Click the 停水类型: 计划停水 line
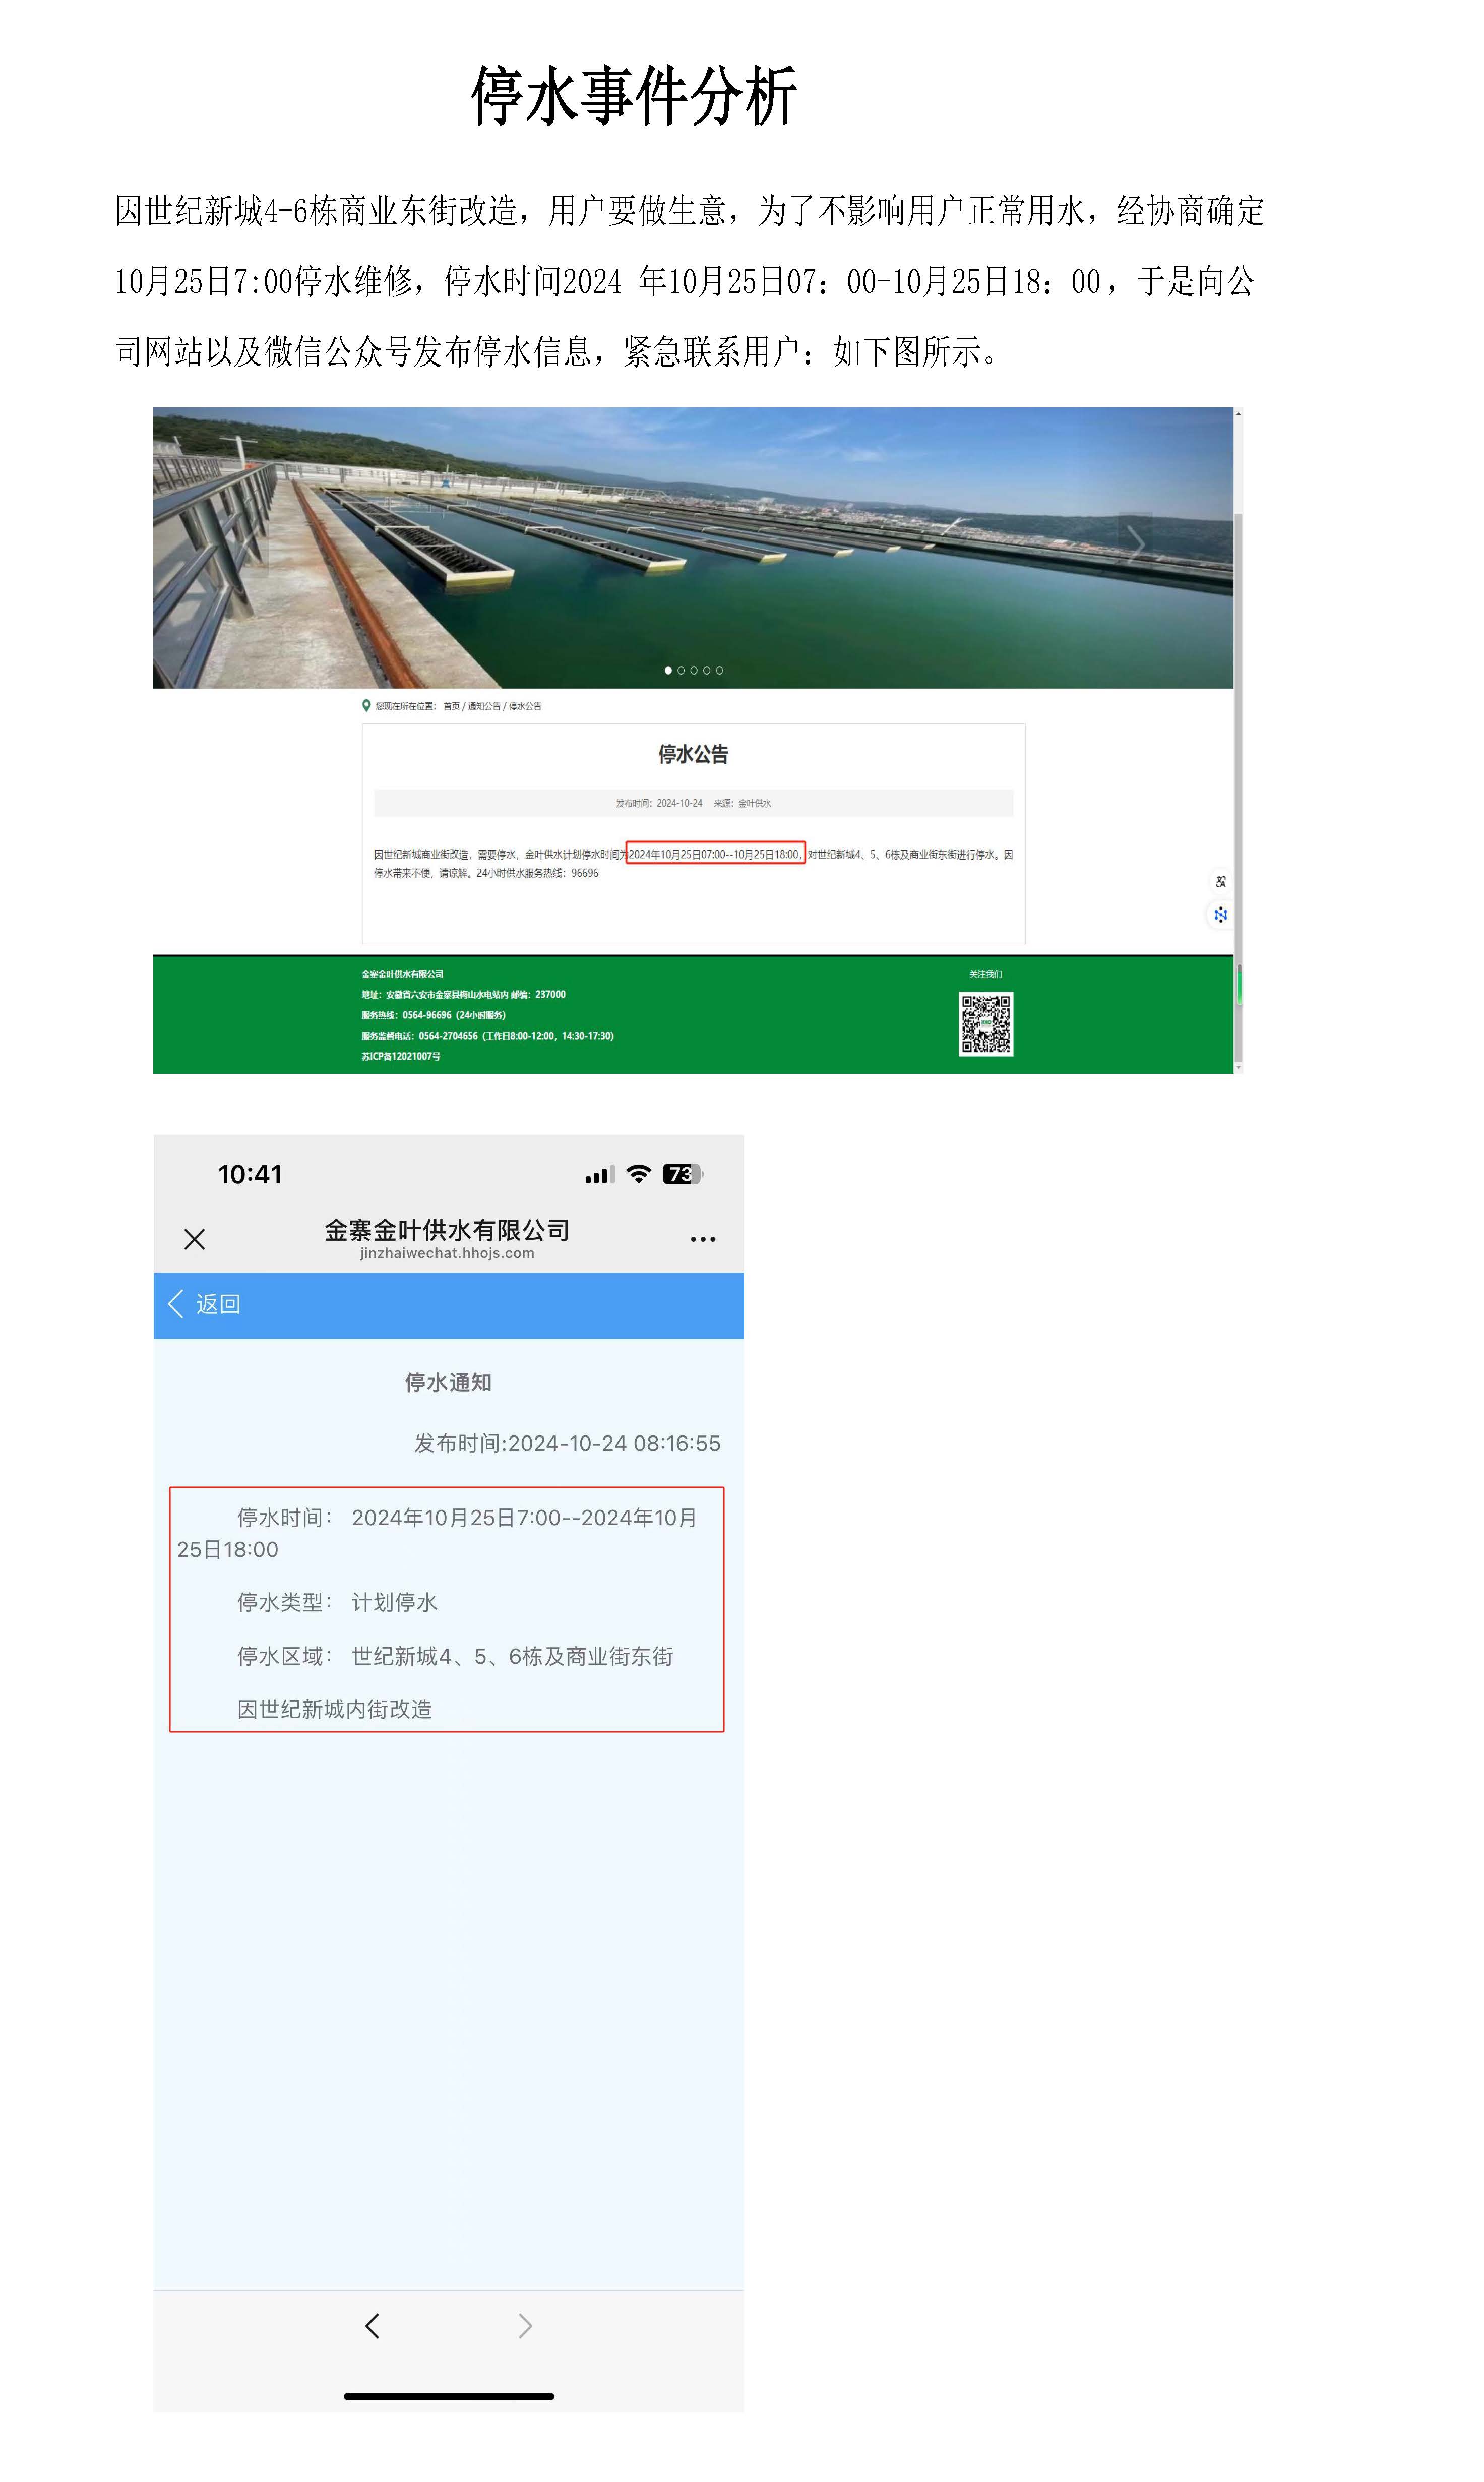1484x2482 pixels. coord(337,1602)
